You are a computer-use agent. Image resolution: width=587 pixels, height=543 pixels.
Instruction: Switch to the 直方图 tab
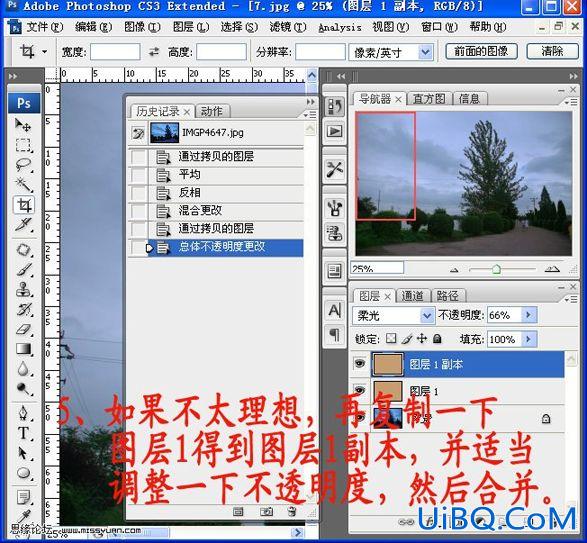point(429,99)
